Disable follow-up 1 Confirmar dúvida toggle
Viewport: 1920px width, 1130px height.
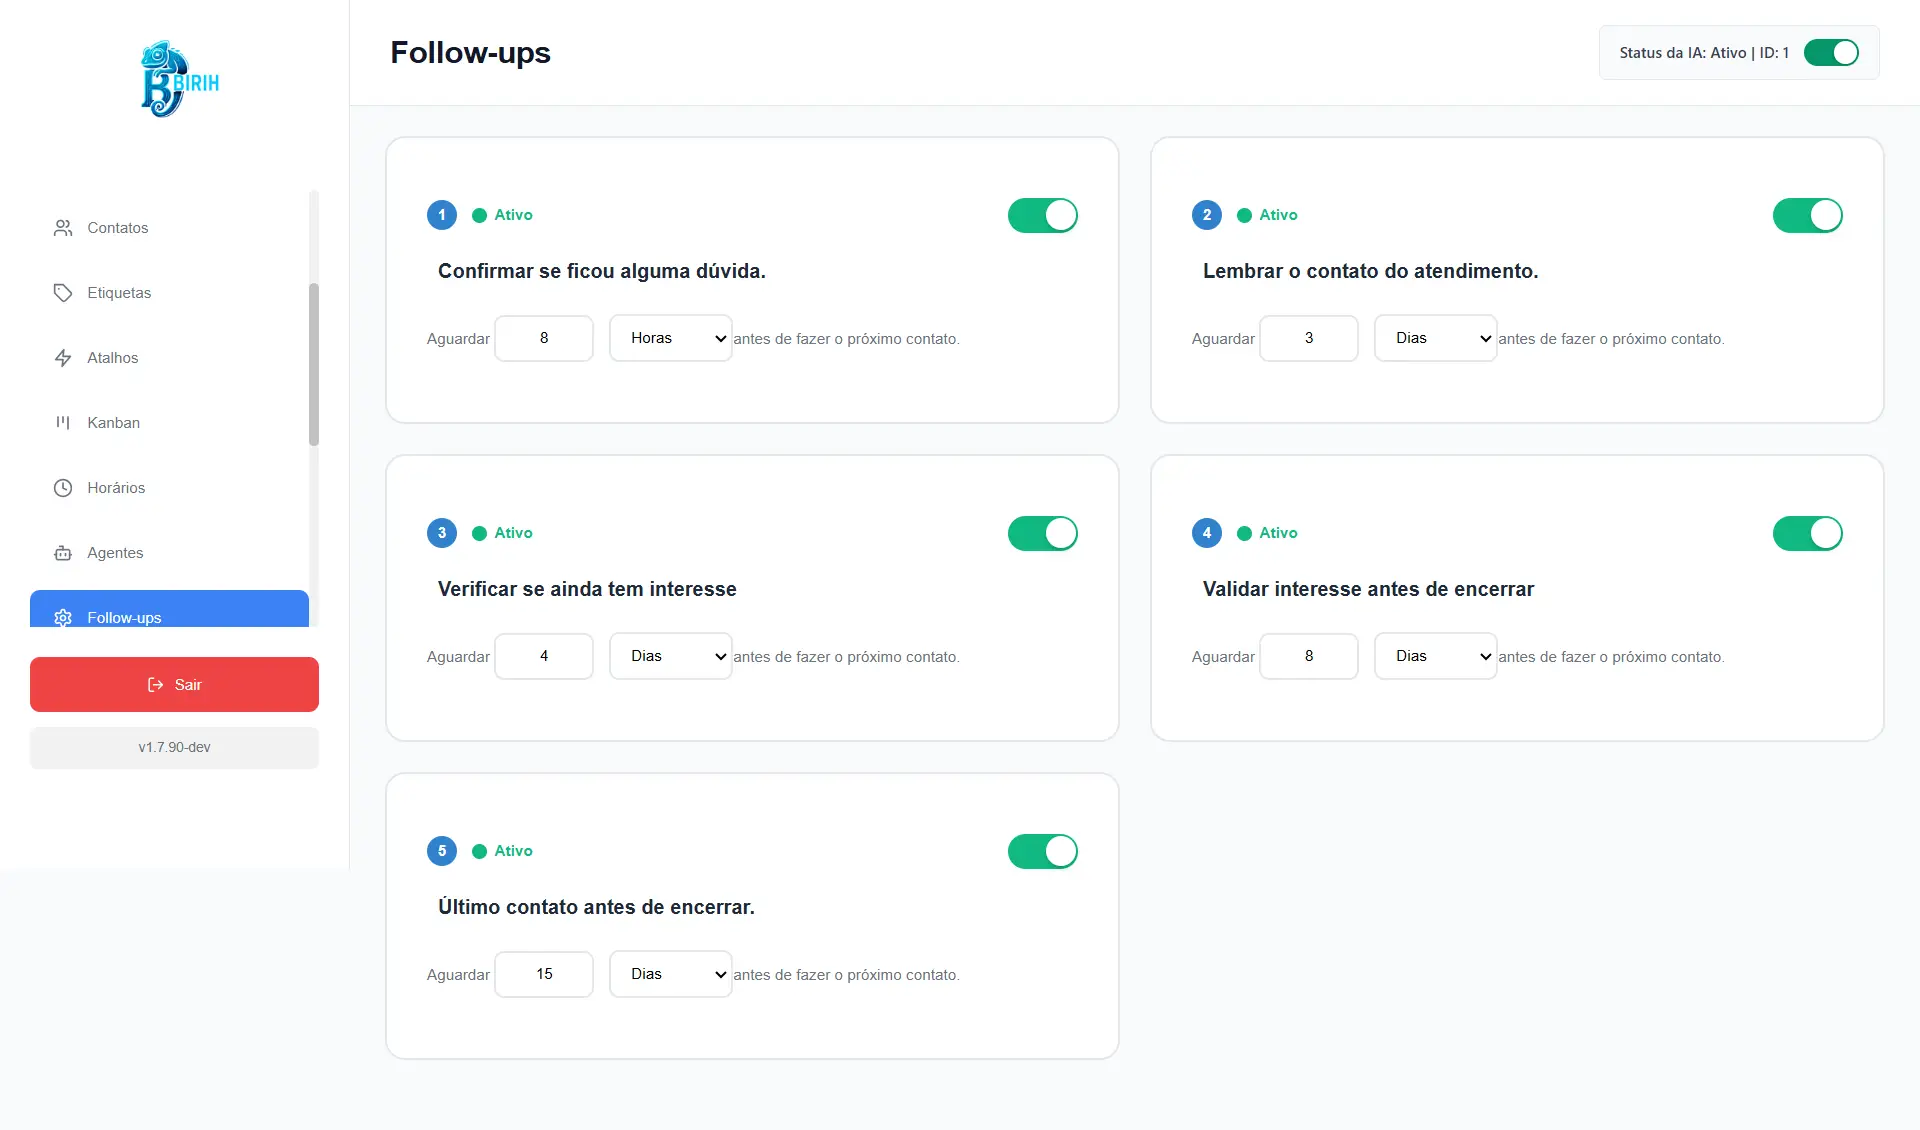point(1042,215)
